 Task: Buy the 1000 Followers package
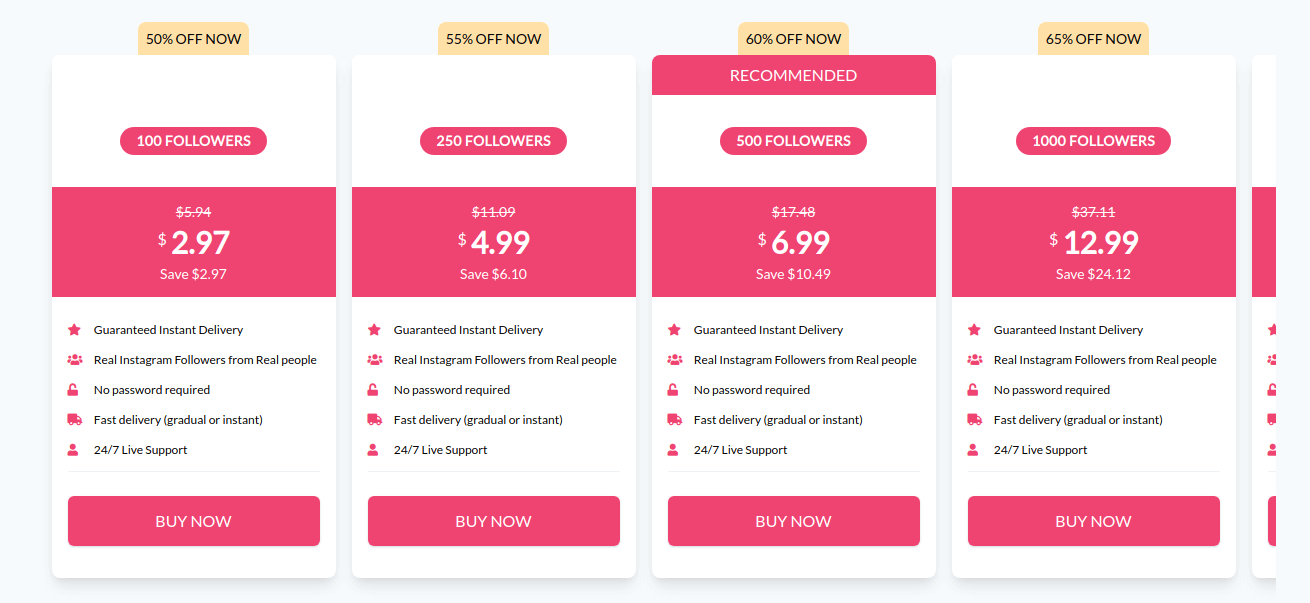pyautogui.click(x=1094, y=521)
